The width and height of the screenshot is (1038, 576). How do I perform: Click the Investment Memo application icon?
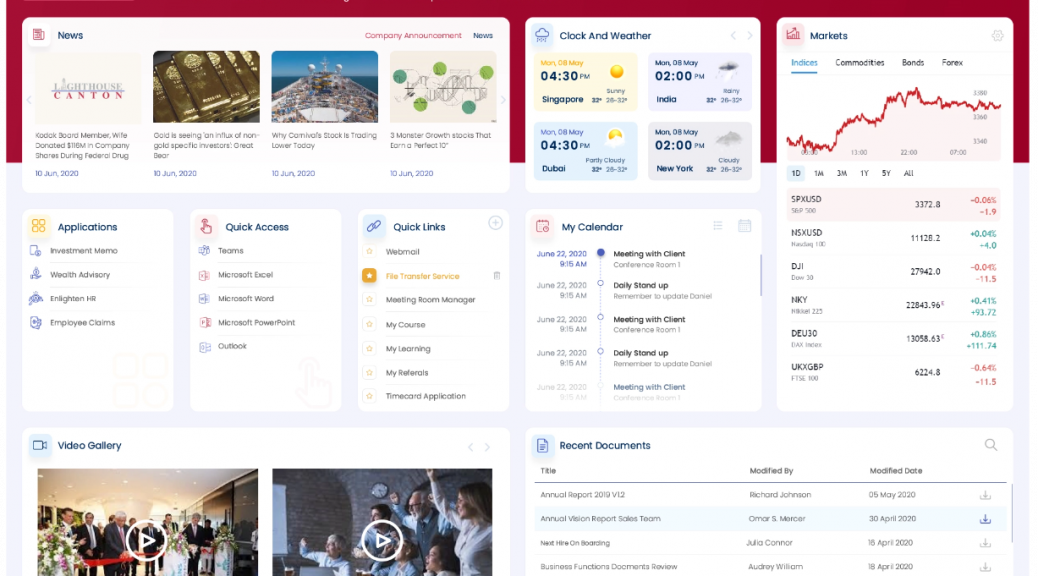tap(36, 251)
